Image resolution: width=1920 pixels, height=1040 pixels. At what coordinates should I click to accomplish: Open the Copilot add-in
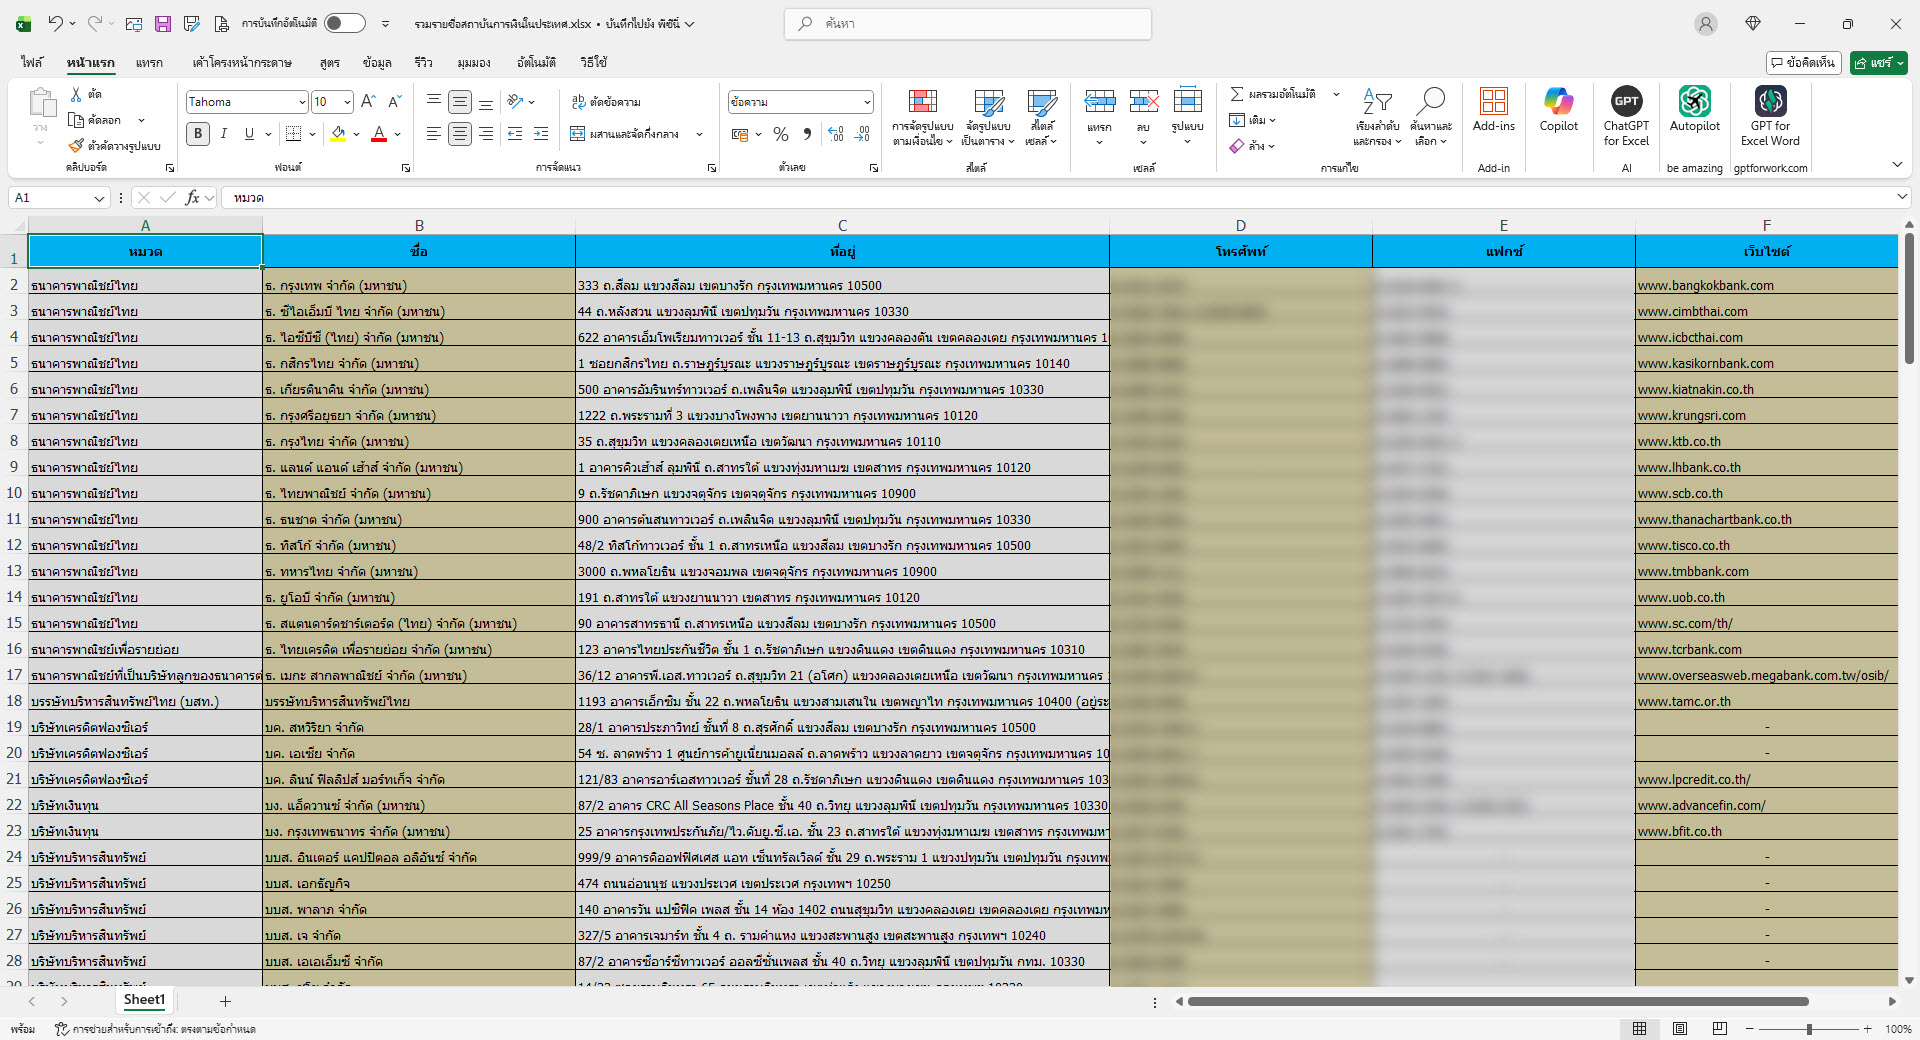click(1558, 110)
